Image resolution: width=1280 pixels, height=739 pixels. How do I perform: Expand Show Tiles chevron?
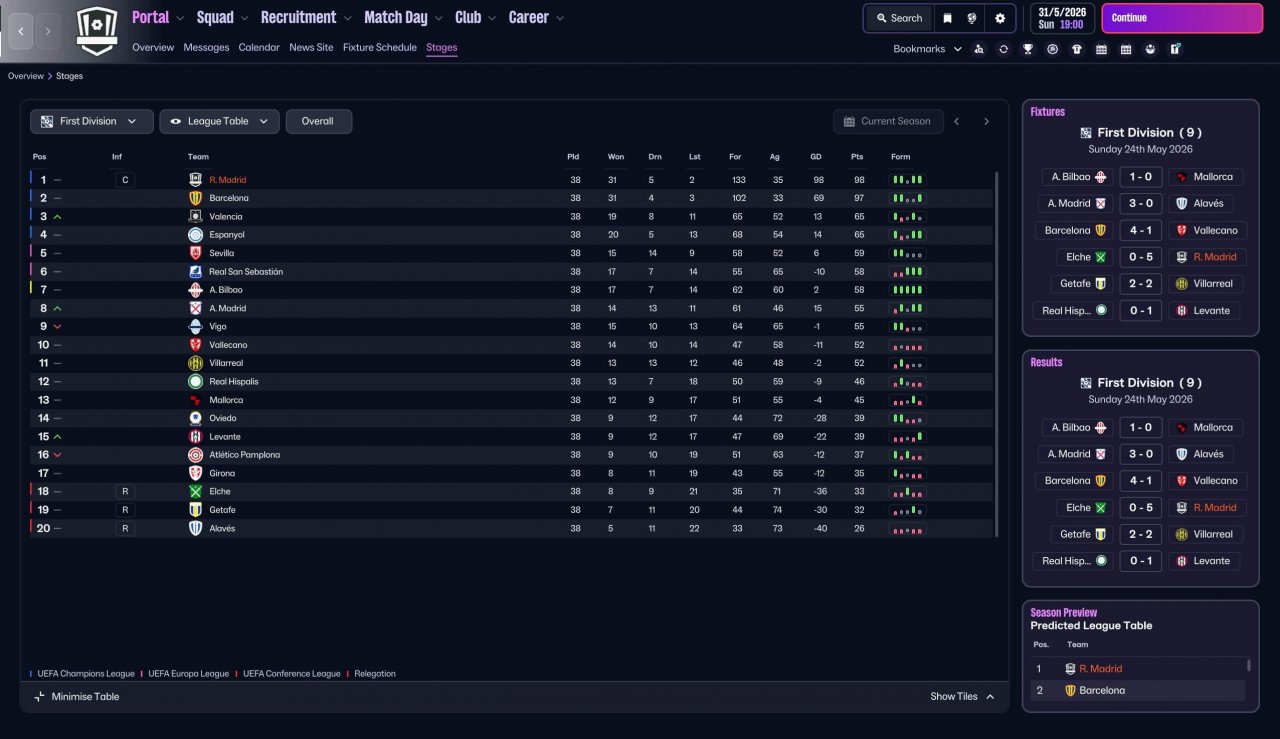coord(990,697)
